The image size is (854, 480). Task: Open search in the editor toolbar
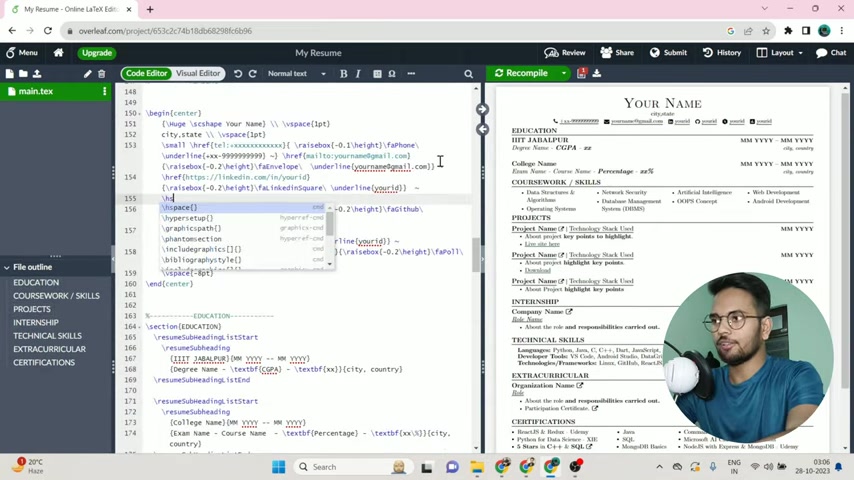(x=468, y=73)
